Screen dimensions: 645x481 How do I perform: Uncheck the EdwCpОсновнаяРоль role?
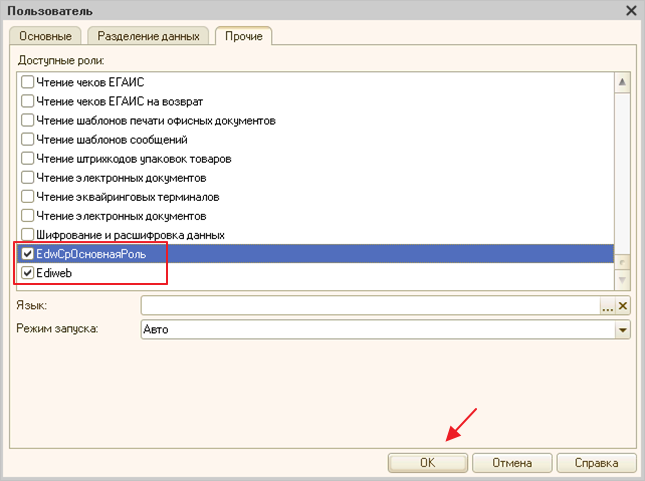tap(28, 254)
